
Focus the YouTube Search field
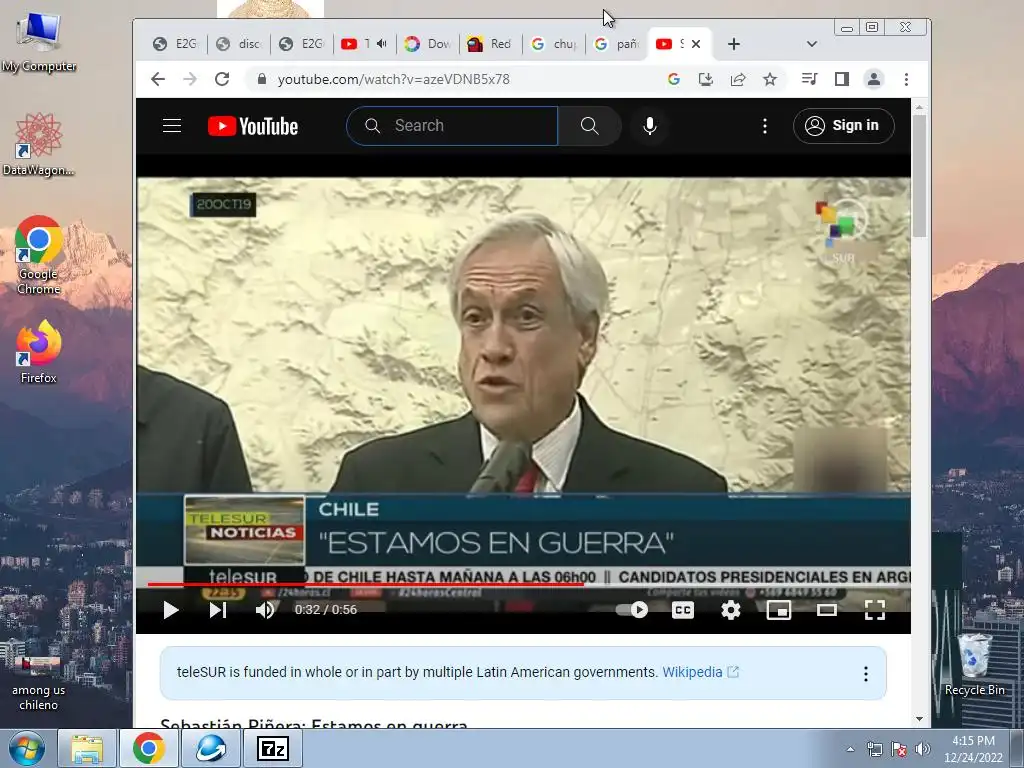pos(452,125)
